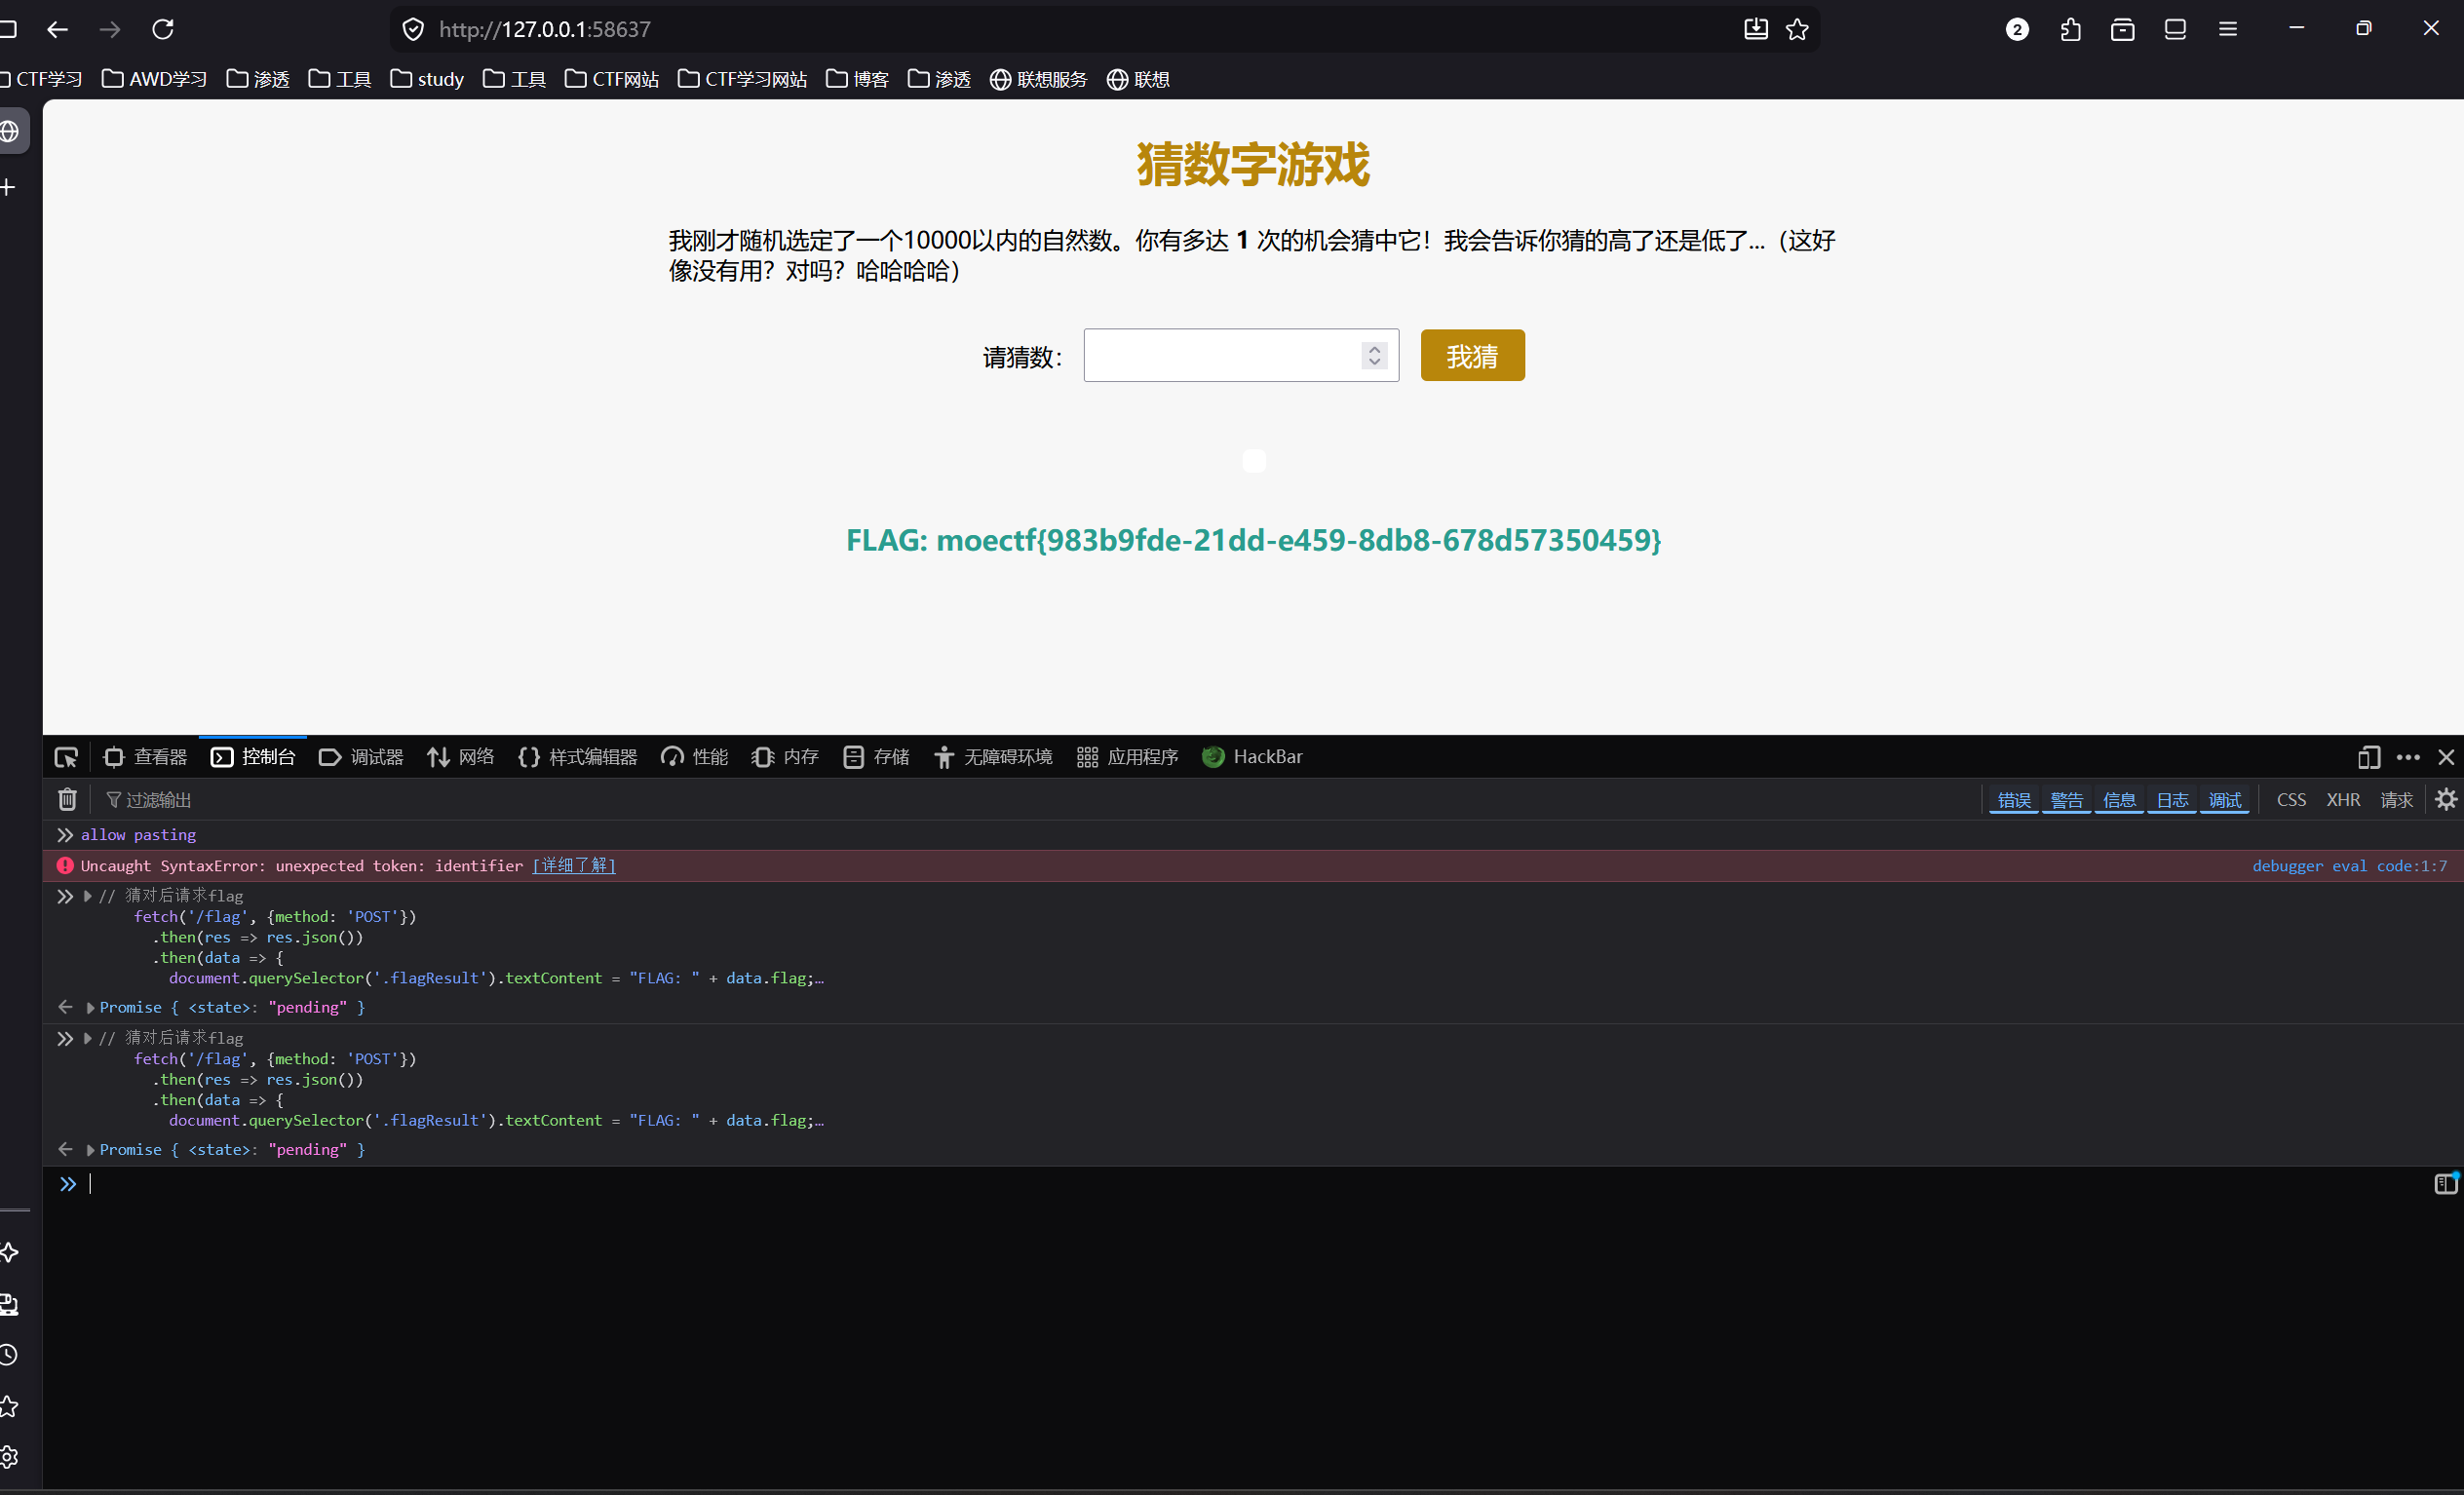Switch to the 存储 storage tab

click(x=876, y=757)
